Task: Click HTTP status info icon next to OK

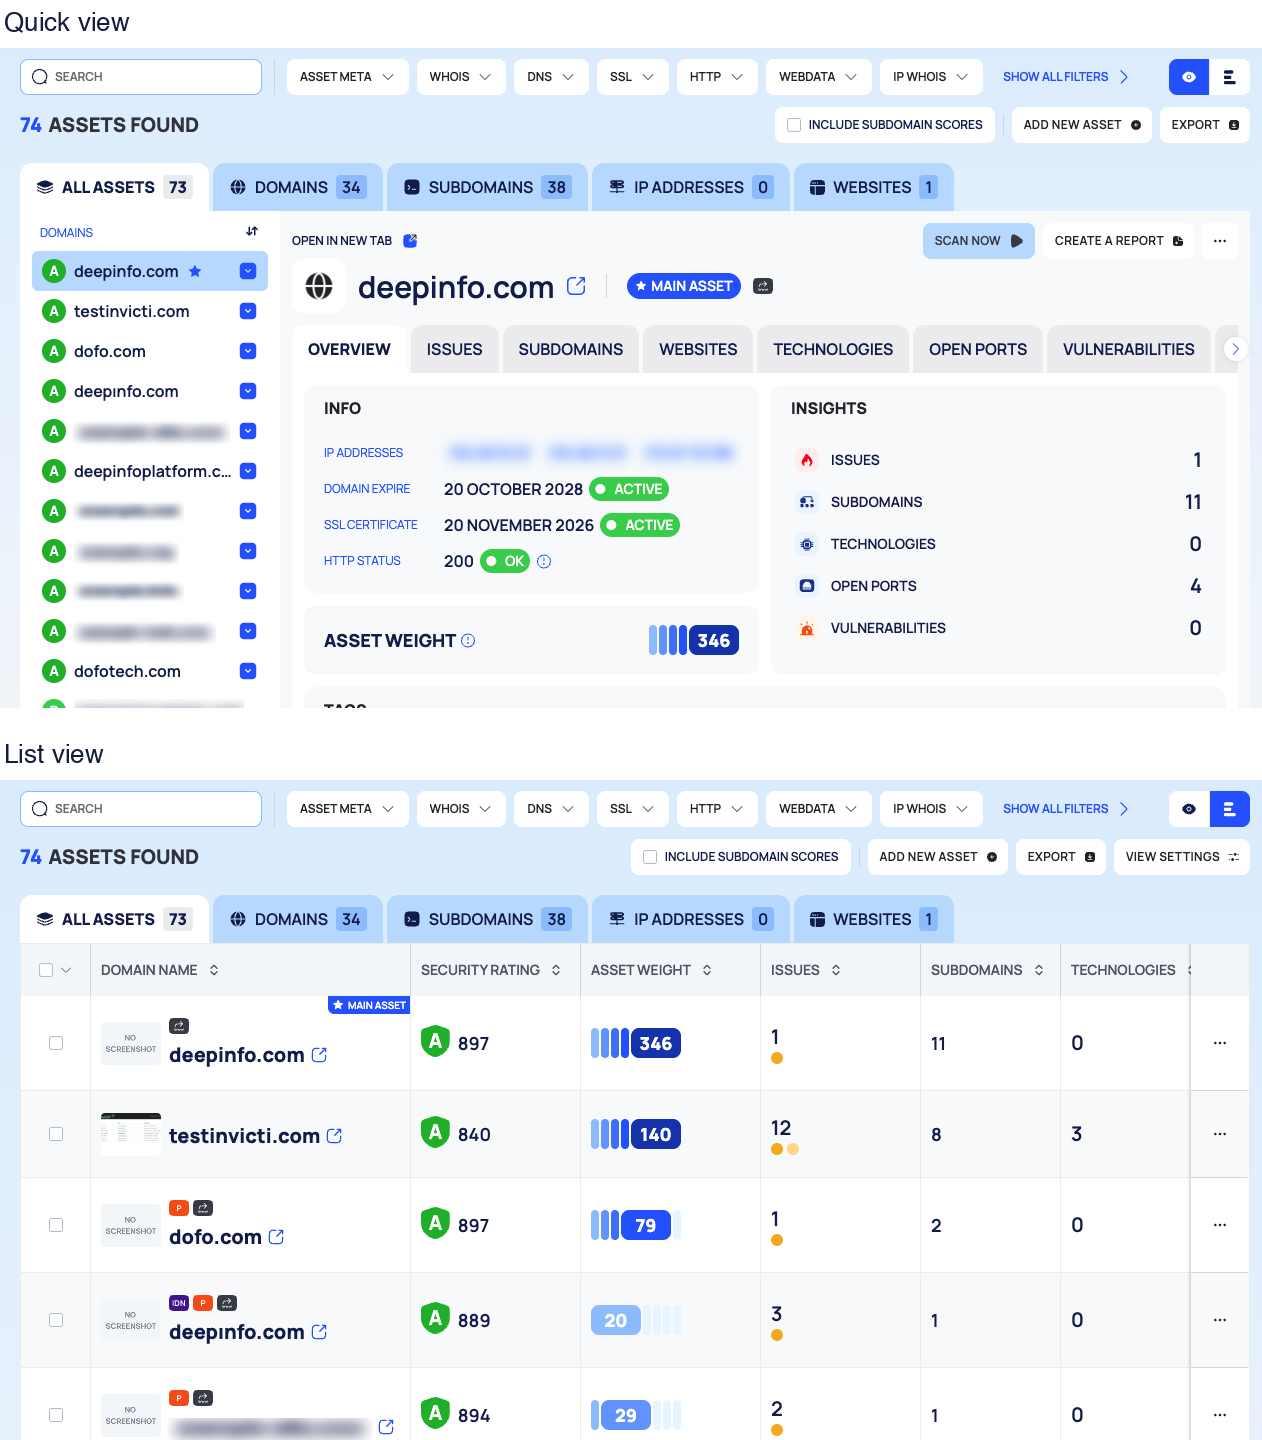Action: [x=544, y=561]
